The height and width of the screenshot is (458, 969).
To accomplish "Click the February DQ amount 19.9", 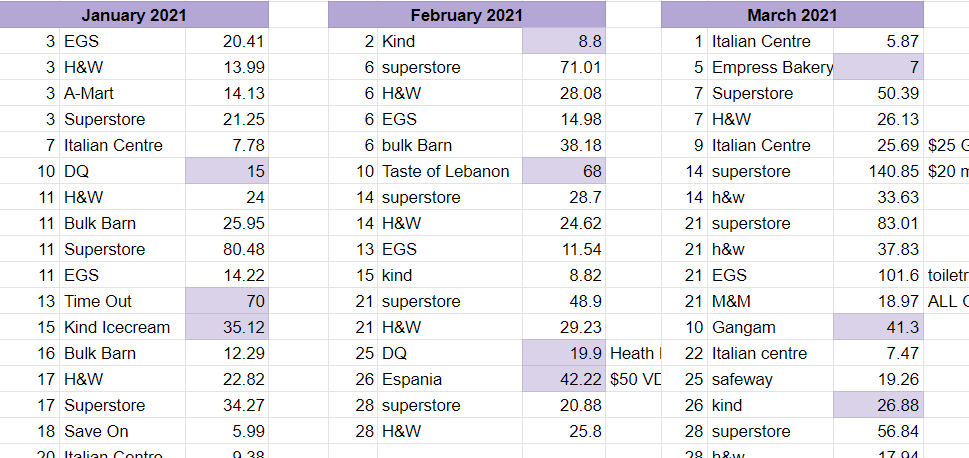I will point(563,353).
